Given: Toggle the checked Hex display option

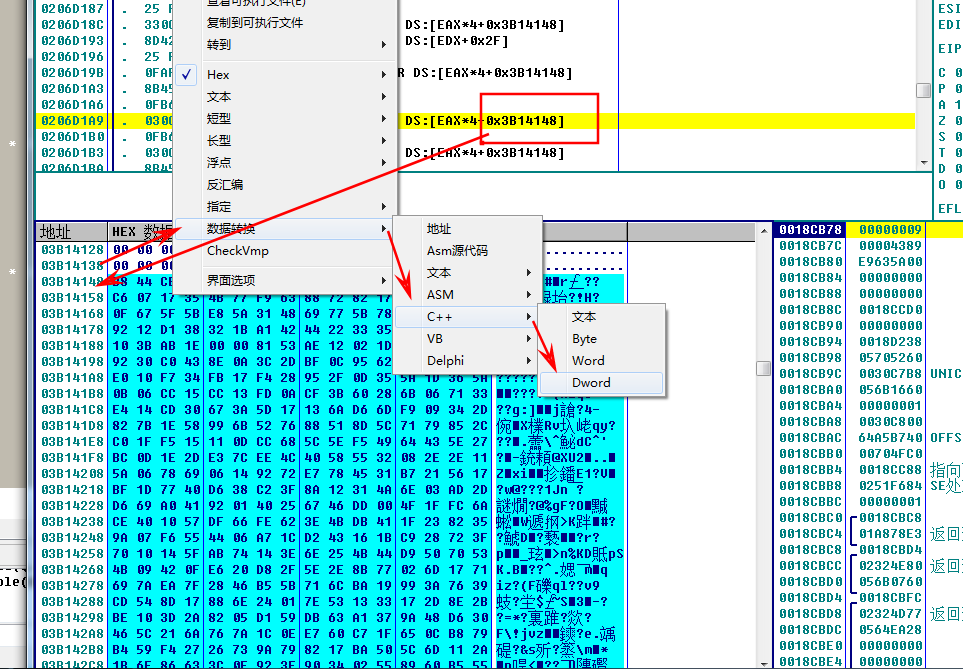Looking at the screenshot, I should point(284,74).
